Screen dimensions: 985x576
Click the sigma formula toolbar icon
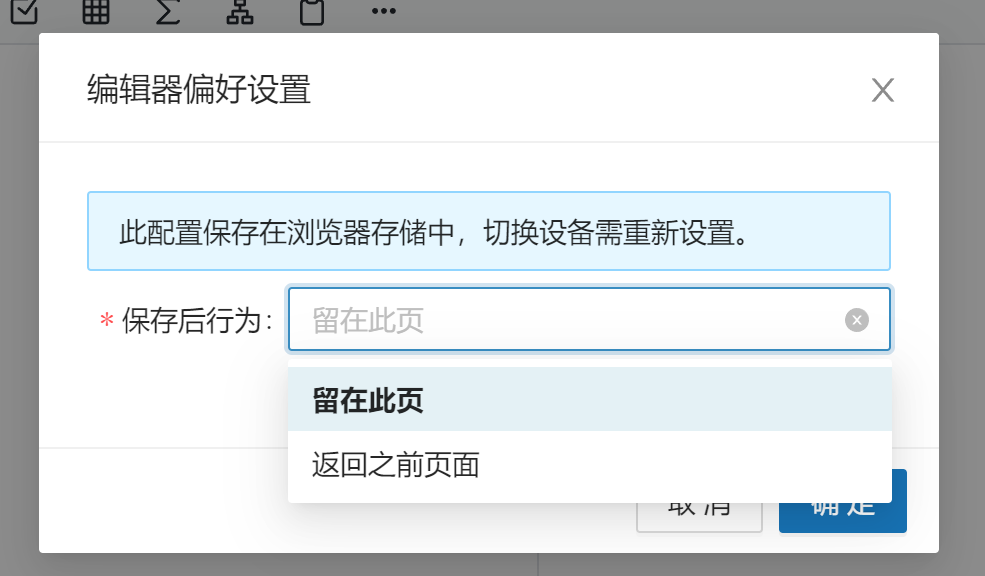(x=168, y=11)
